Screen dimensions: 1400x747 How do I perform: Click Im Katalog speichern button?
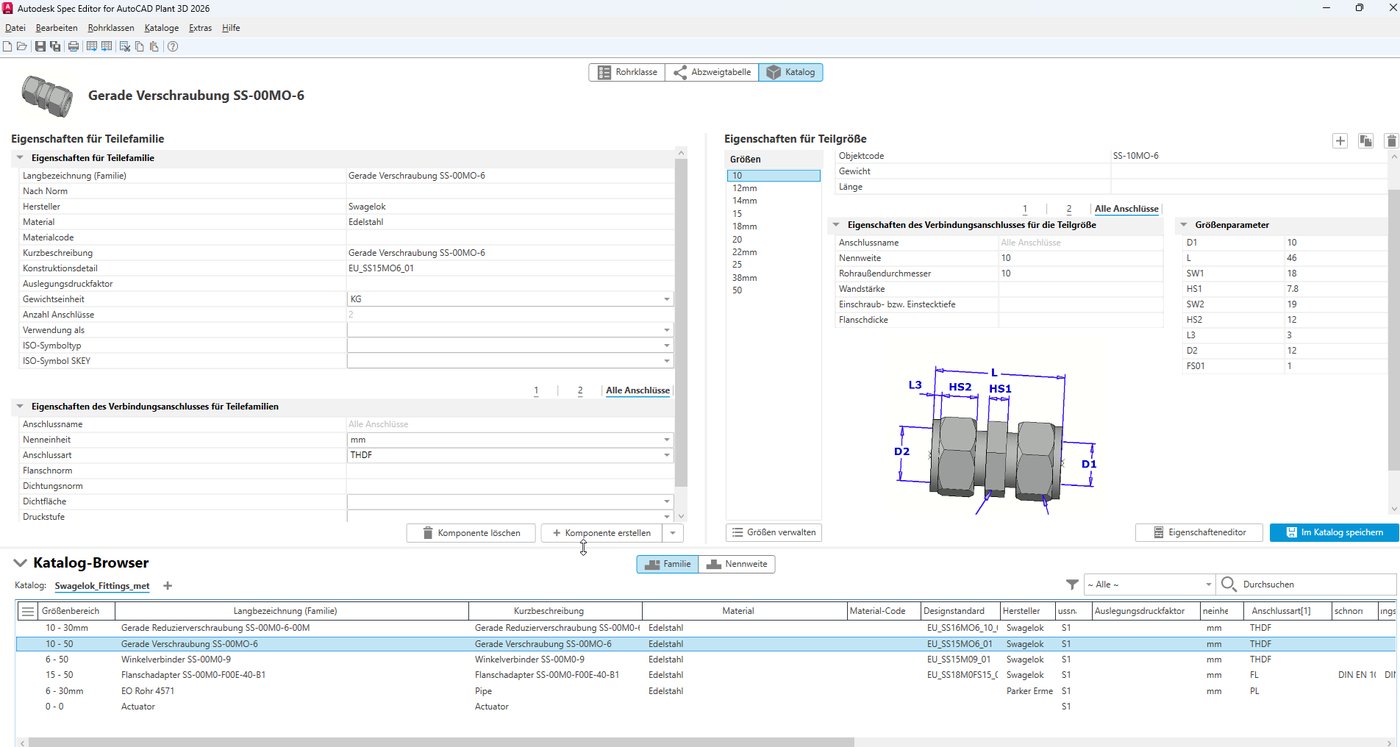click(1334, 532)
